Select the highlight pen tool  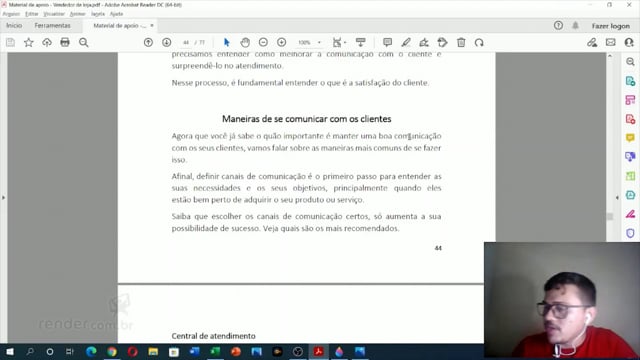[x=406, y=42]
